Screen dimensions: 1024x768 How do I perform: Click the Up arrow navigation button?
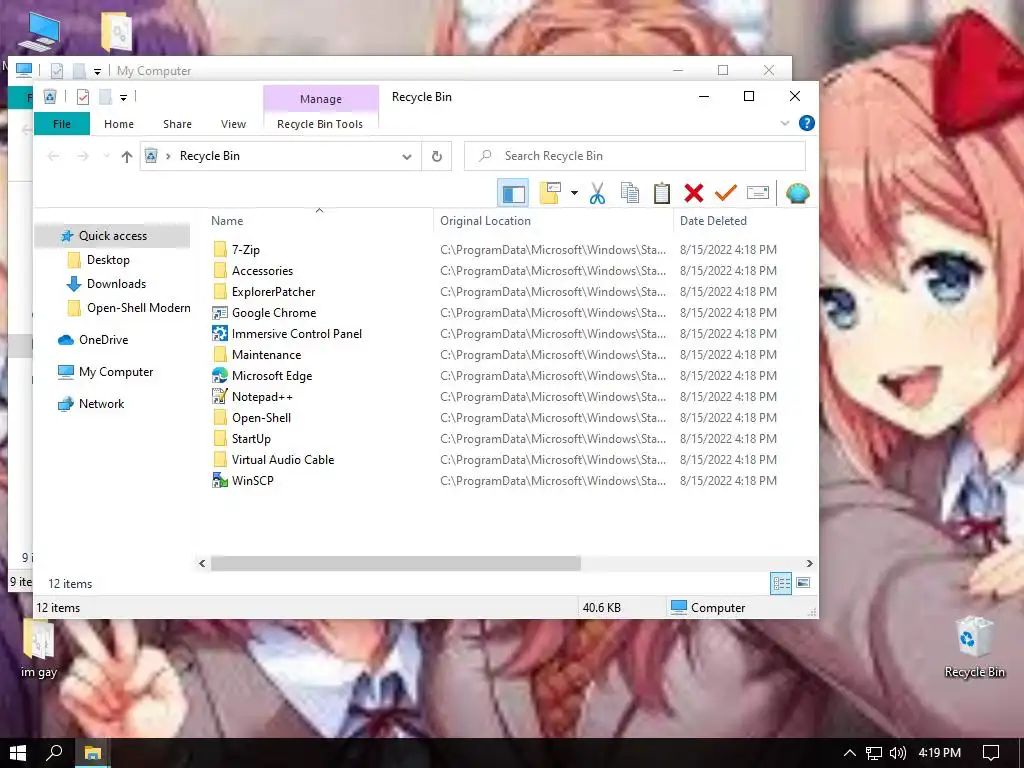pyautogui.click(x=127, y=156)
